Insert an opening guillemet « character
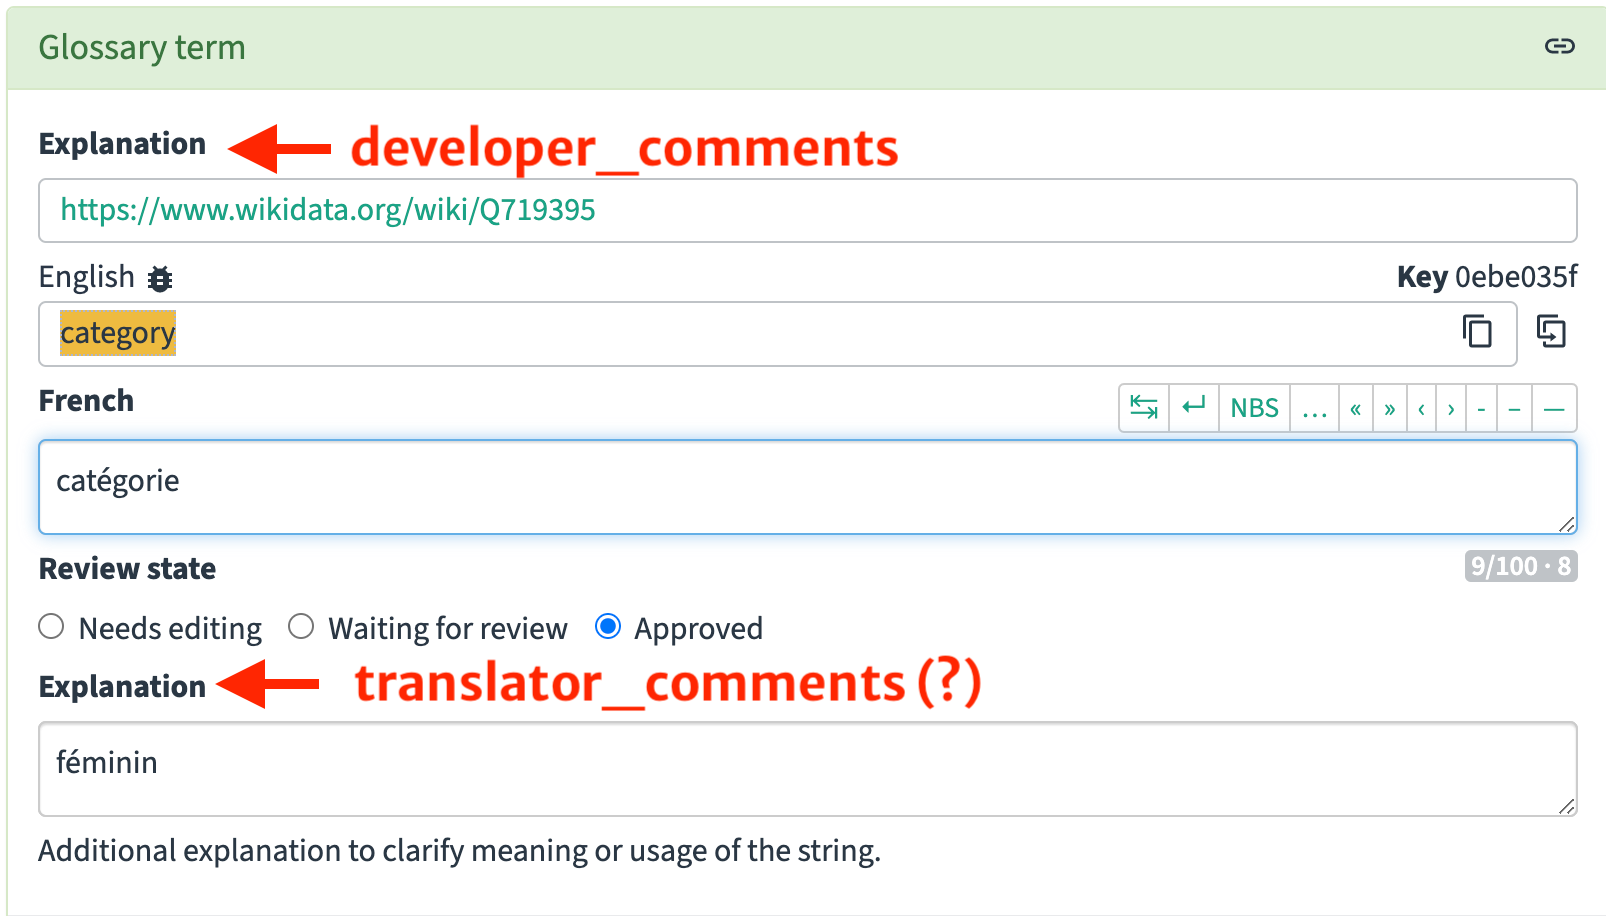Image resolution: width=1606 pixels, height=916 pixels. 1355,408
